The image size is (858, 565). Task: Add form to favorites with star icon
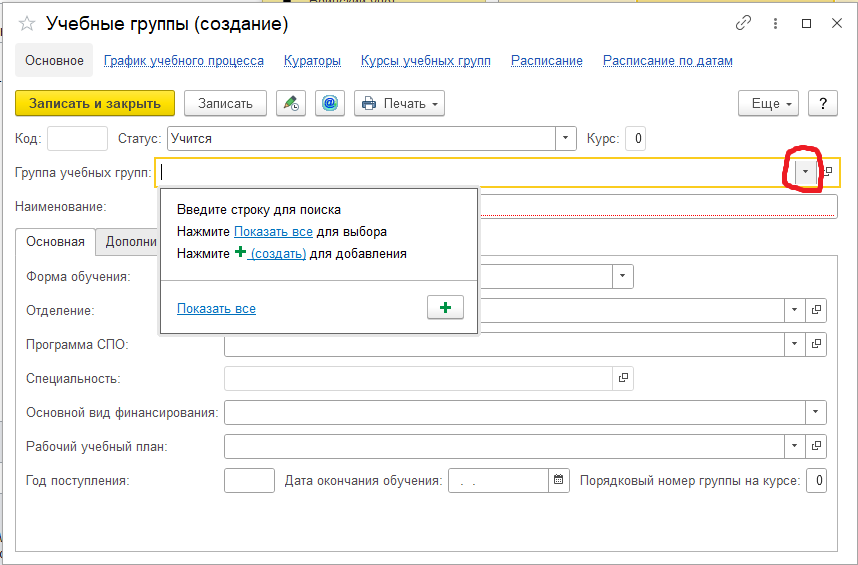(x=27, y=23)
